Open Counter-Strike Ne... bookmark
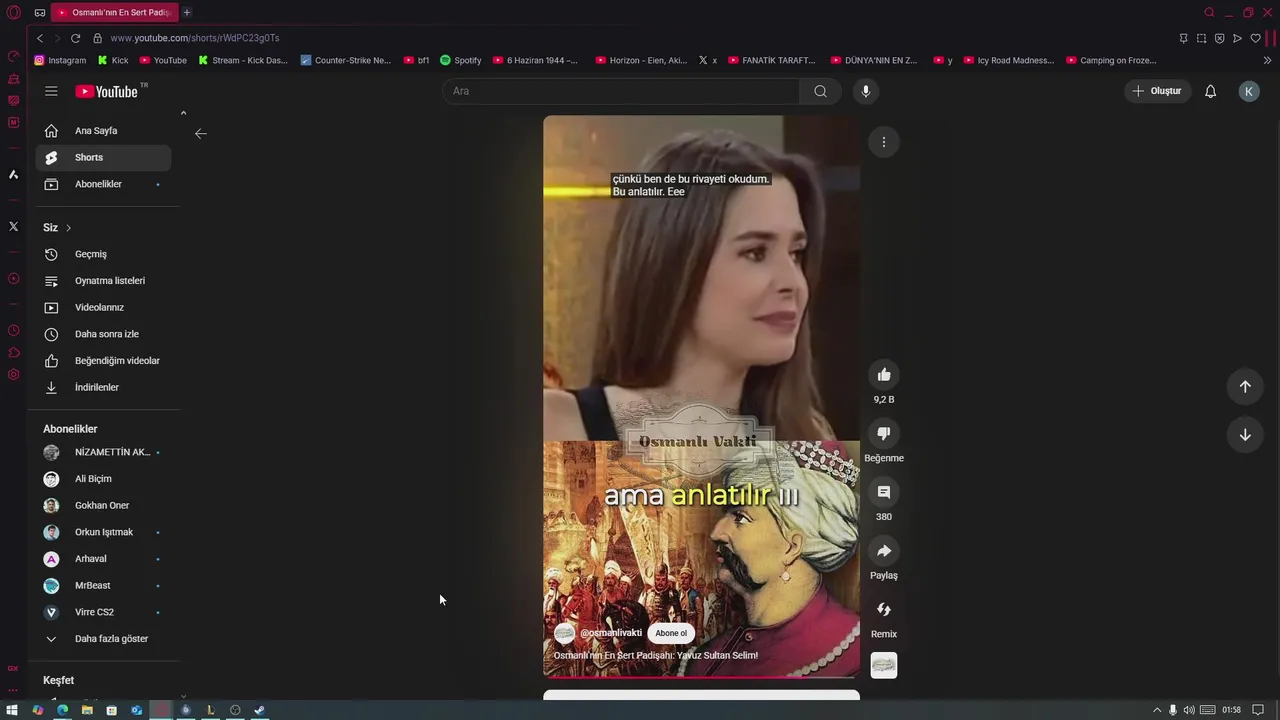 (346, 60)
